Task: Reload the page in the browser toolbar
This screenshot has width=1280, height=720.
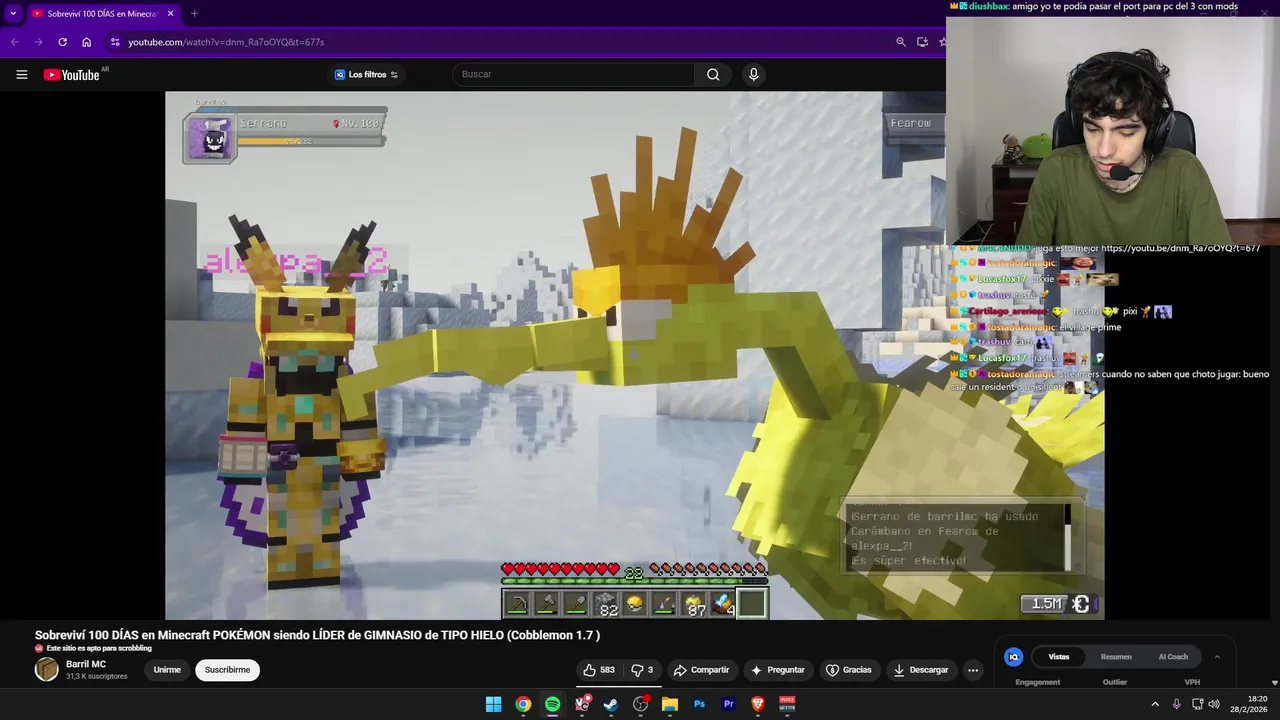Action: pyautogui.click(x=62, y=42)
